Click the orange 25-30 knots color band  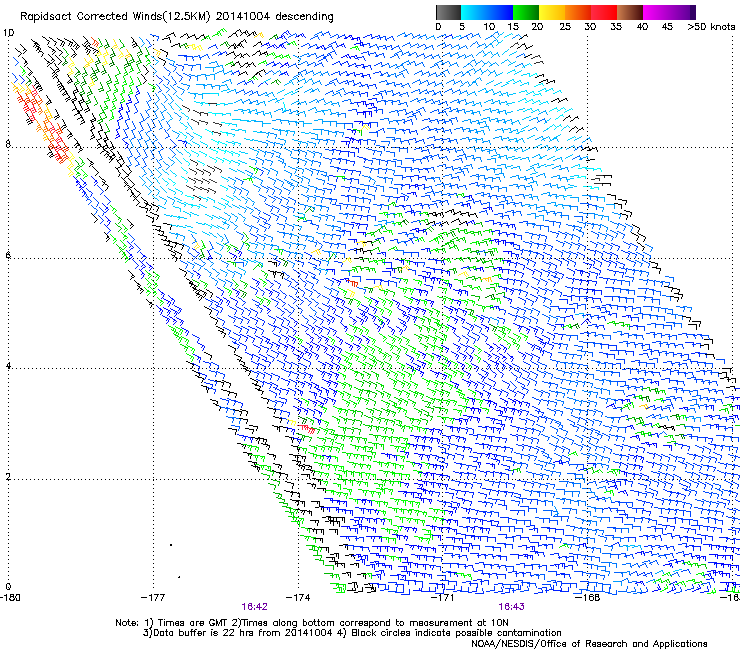click(x=578, y=12)
